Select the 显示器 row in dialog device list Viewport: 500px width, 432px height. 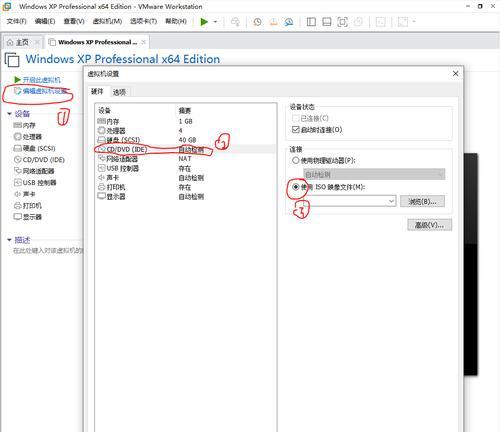pos(185,196)
